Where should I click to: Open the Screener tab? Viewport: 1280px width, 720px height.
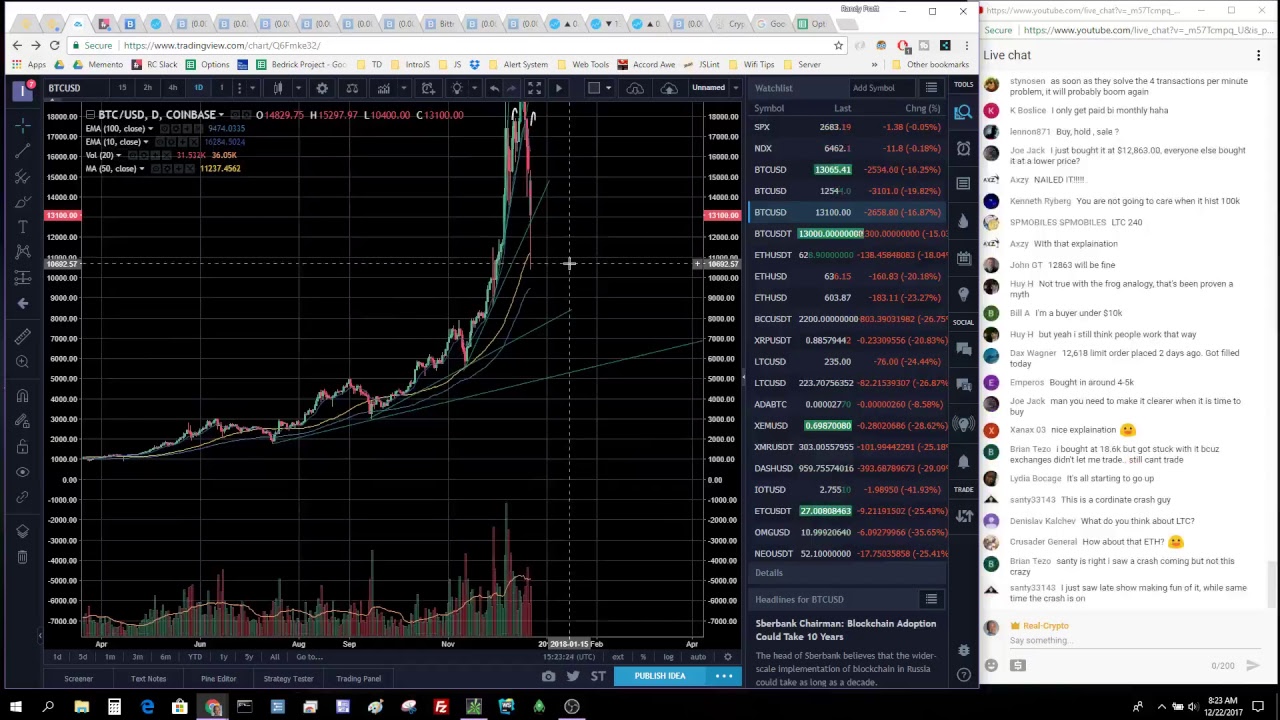78,678
